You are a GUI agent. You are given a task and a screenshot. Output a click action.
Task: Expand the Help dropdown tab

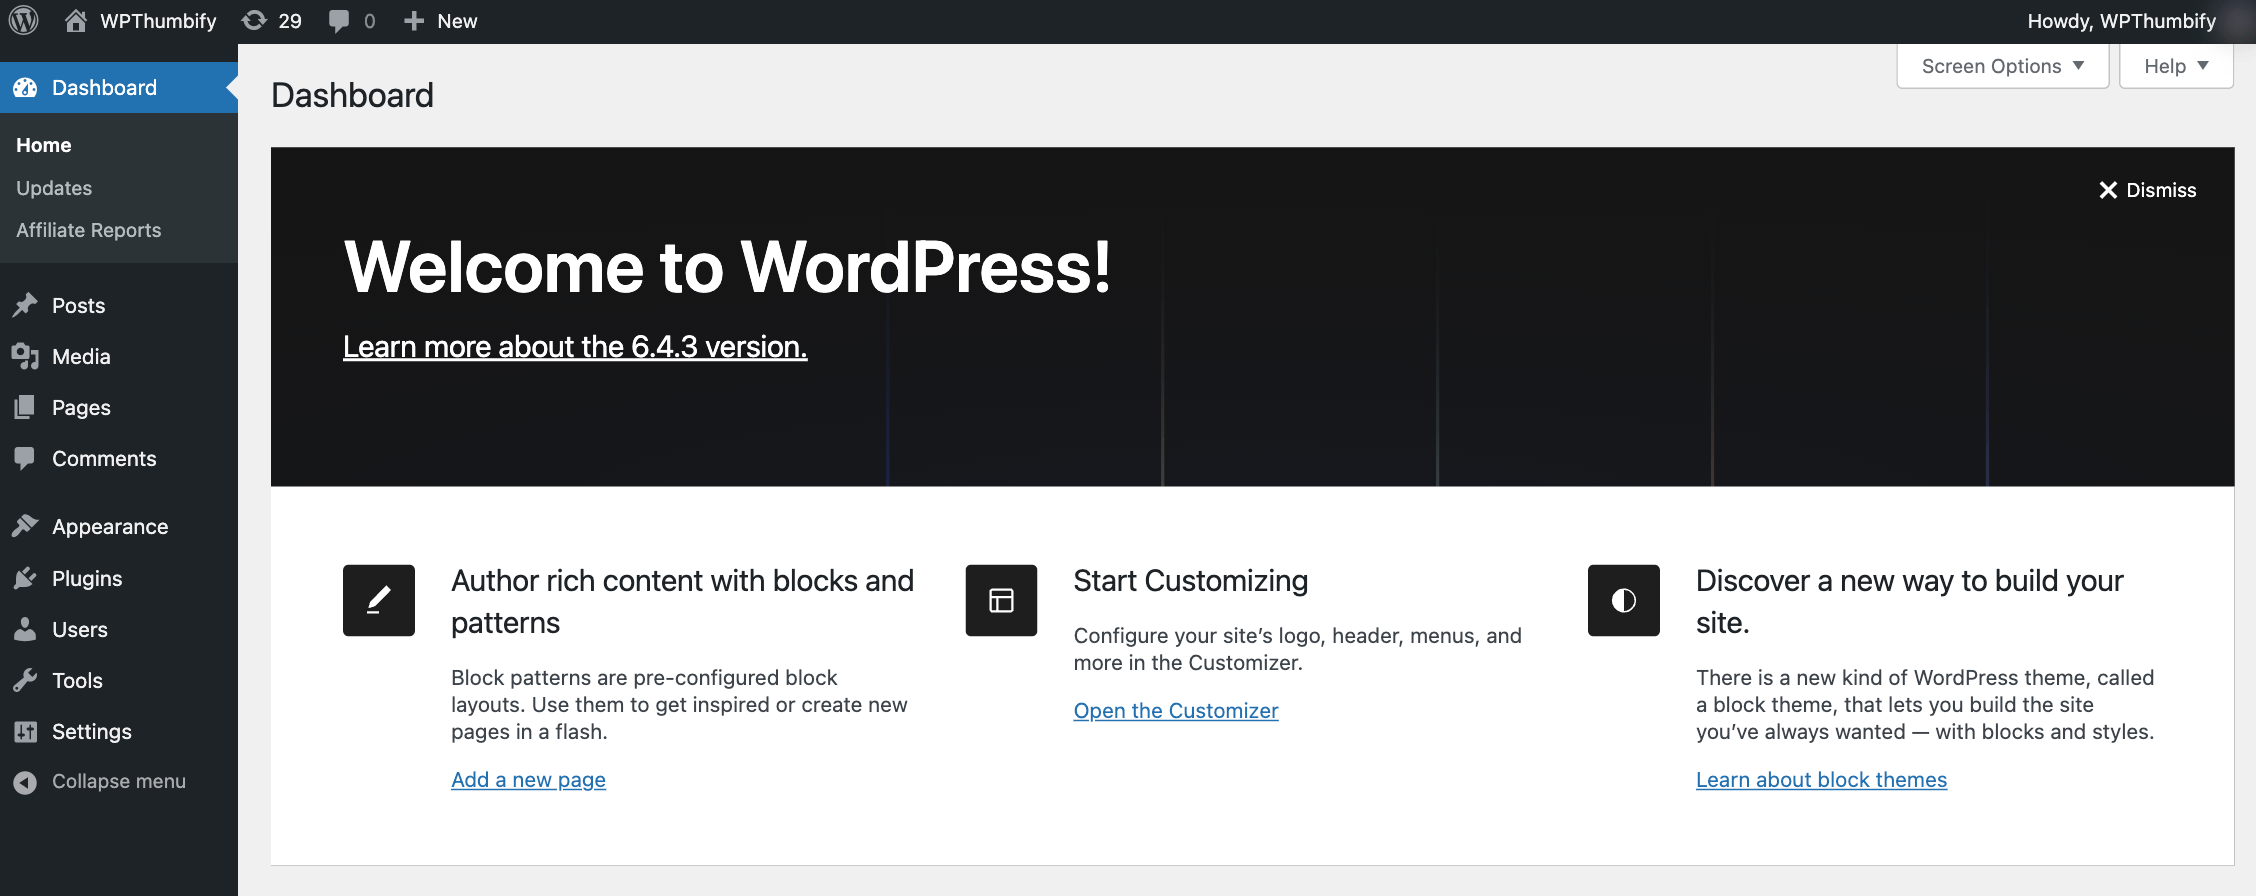coord(2176,66)
